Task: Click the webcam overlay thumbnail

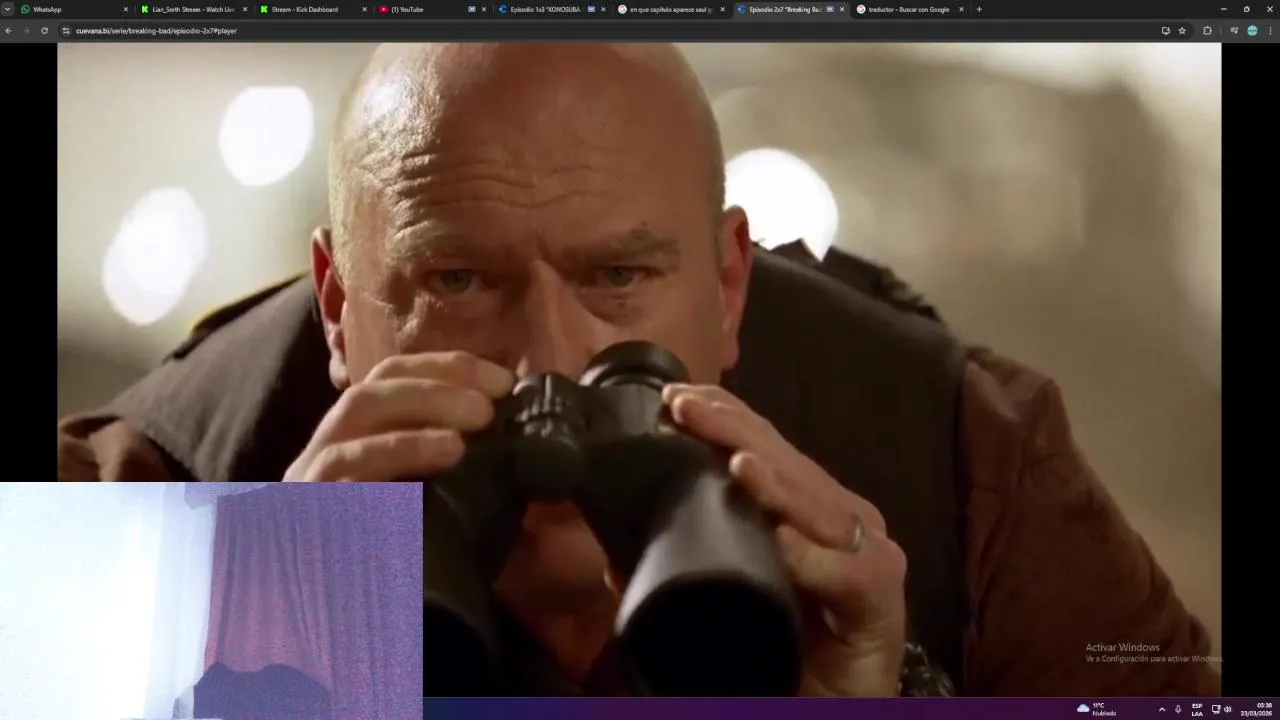Action: (x=211, y=601)
